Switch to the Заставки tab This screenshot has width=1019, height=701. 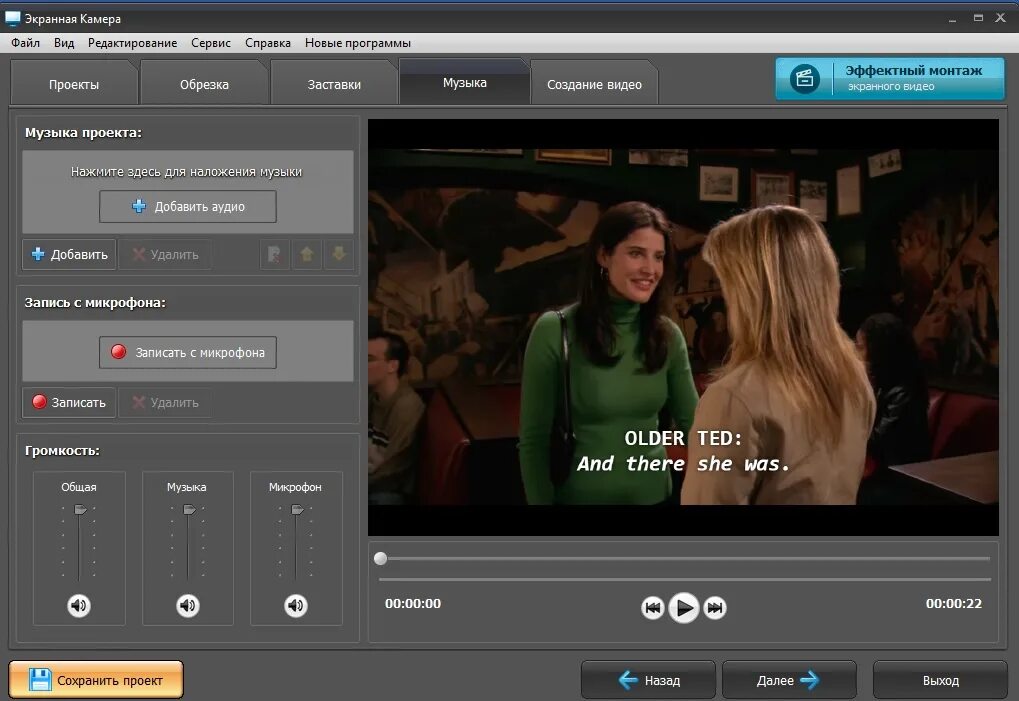(334, 84)
